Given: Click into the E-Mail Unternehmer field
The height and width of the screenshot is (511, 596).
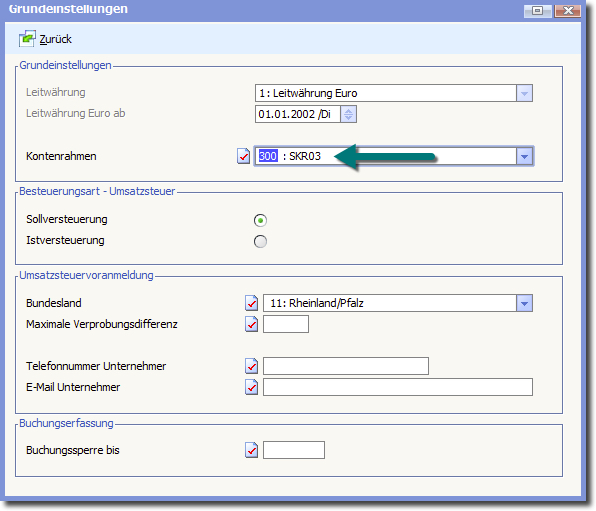Looking at the screenshot, I should [x=398, y=387].
